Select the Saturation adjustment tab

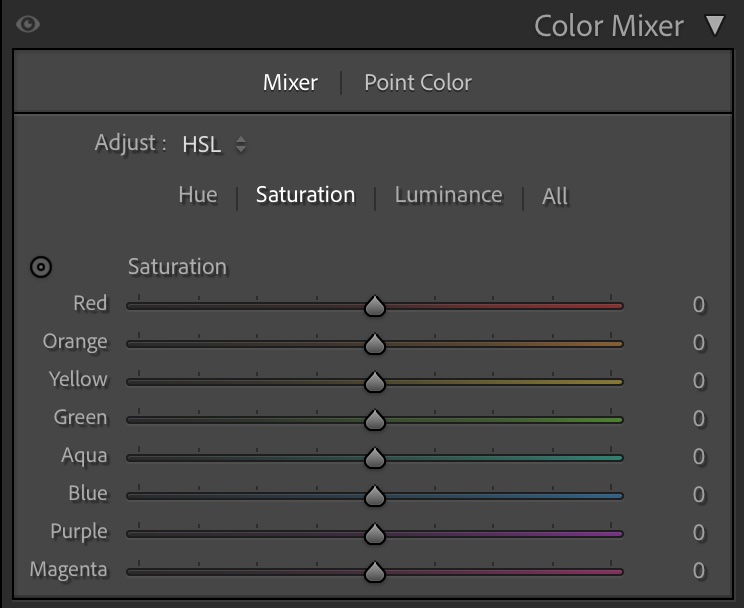[306, 195]
